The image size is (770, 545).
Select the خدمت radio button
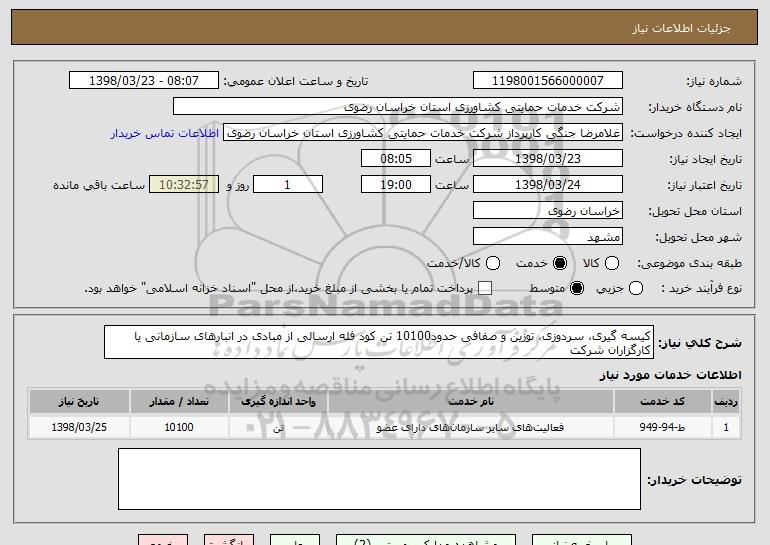coord(560,263)
